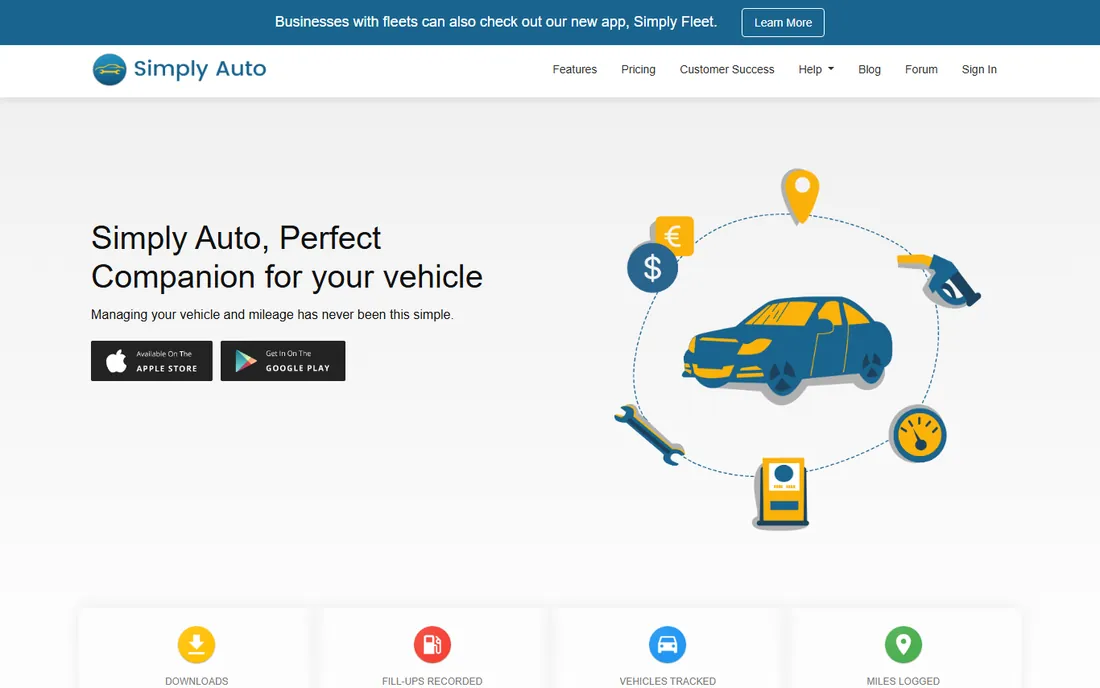The height and width of the screenshot is (688, 1100).
Task: Click the Learn More button
Action: [x=783, y=22]
